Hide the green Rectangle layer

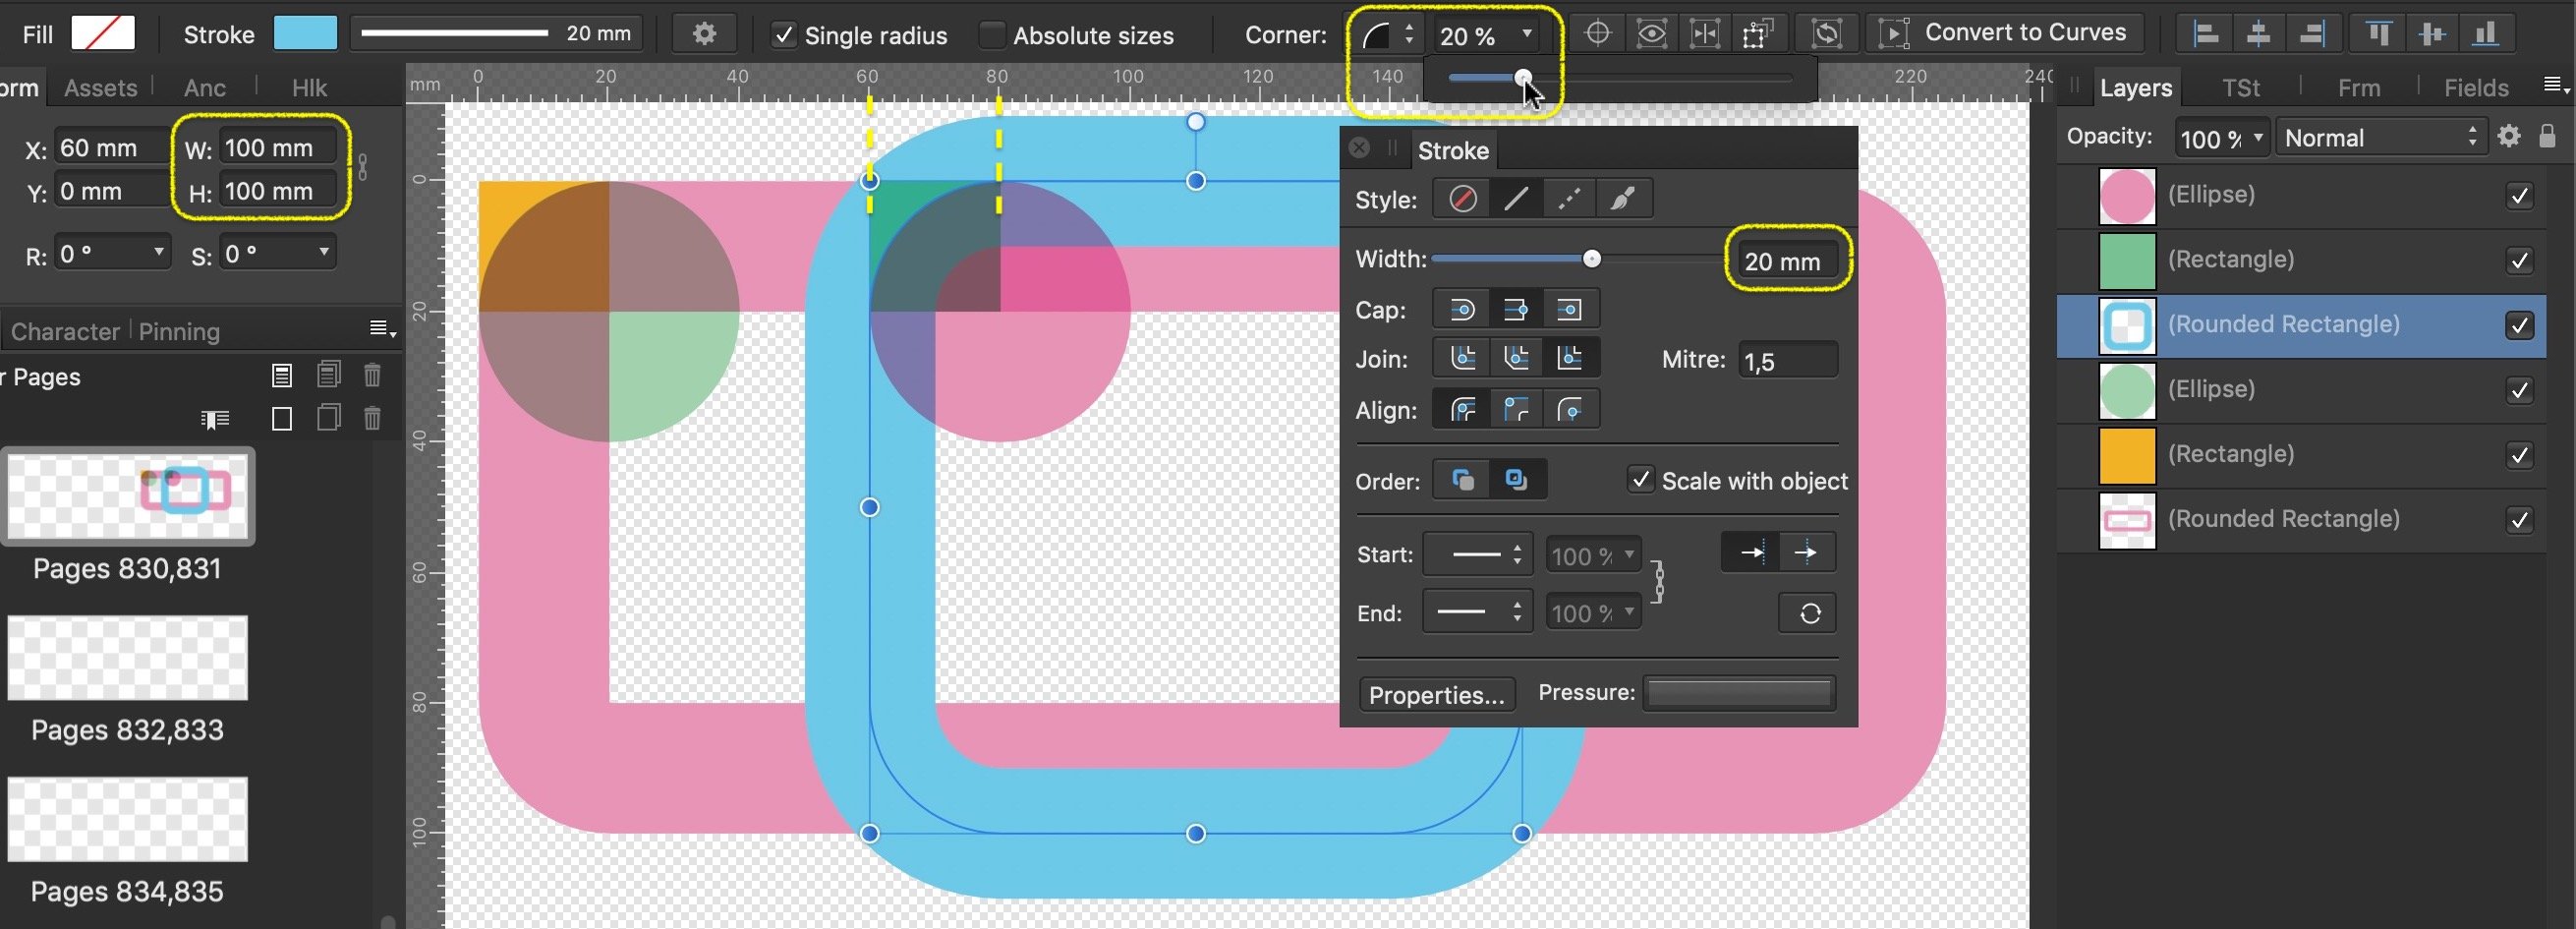[2519, 260]
